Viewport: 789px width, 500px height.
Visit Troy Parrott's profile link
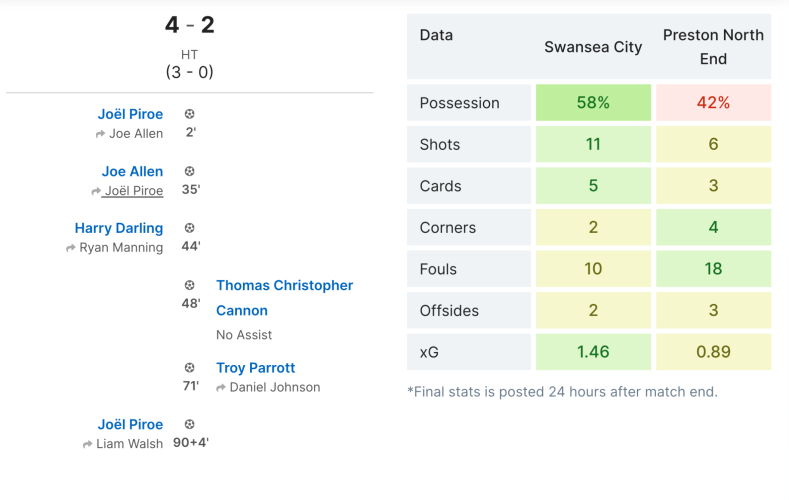point(256,367)
